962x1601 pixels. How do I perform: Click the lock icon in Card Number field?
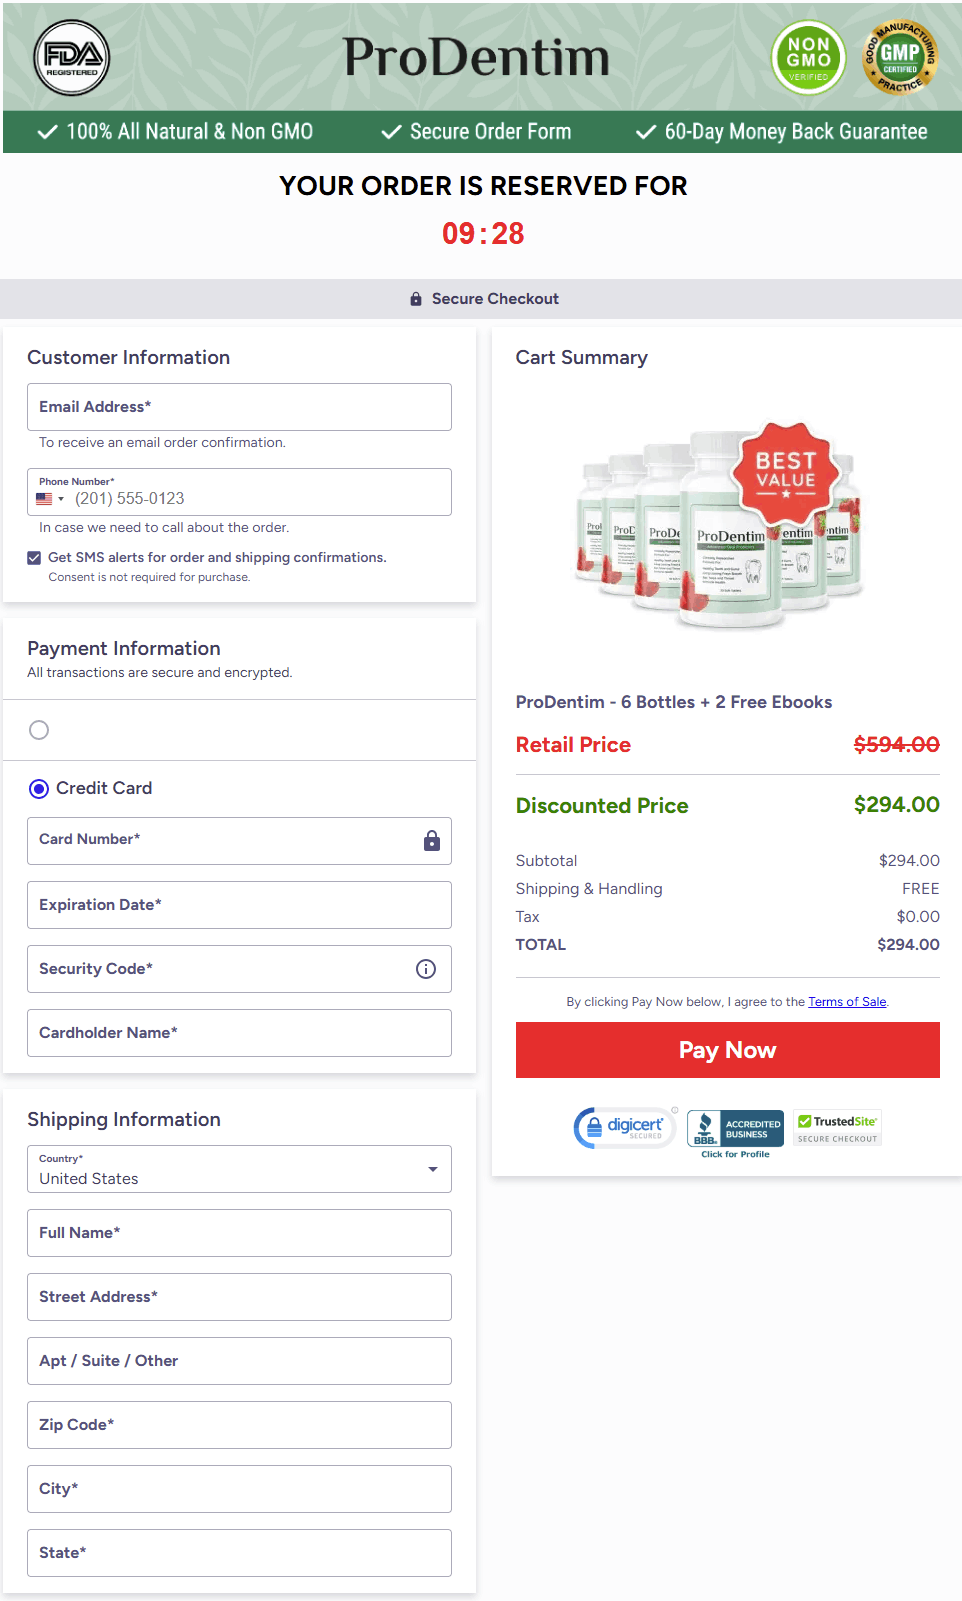[x=432, y=841]
